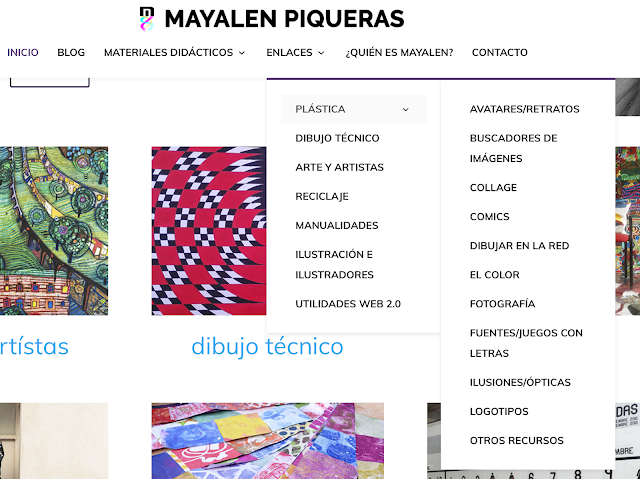
Task: Go to the Inicio menu item
Action: (23, 52)
